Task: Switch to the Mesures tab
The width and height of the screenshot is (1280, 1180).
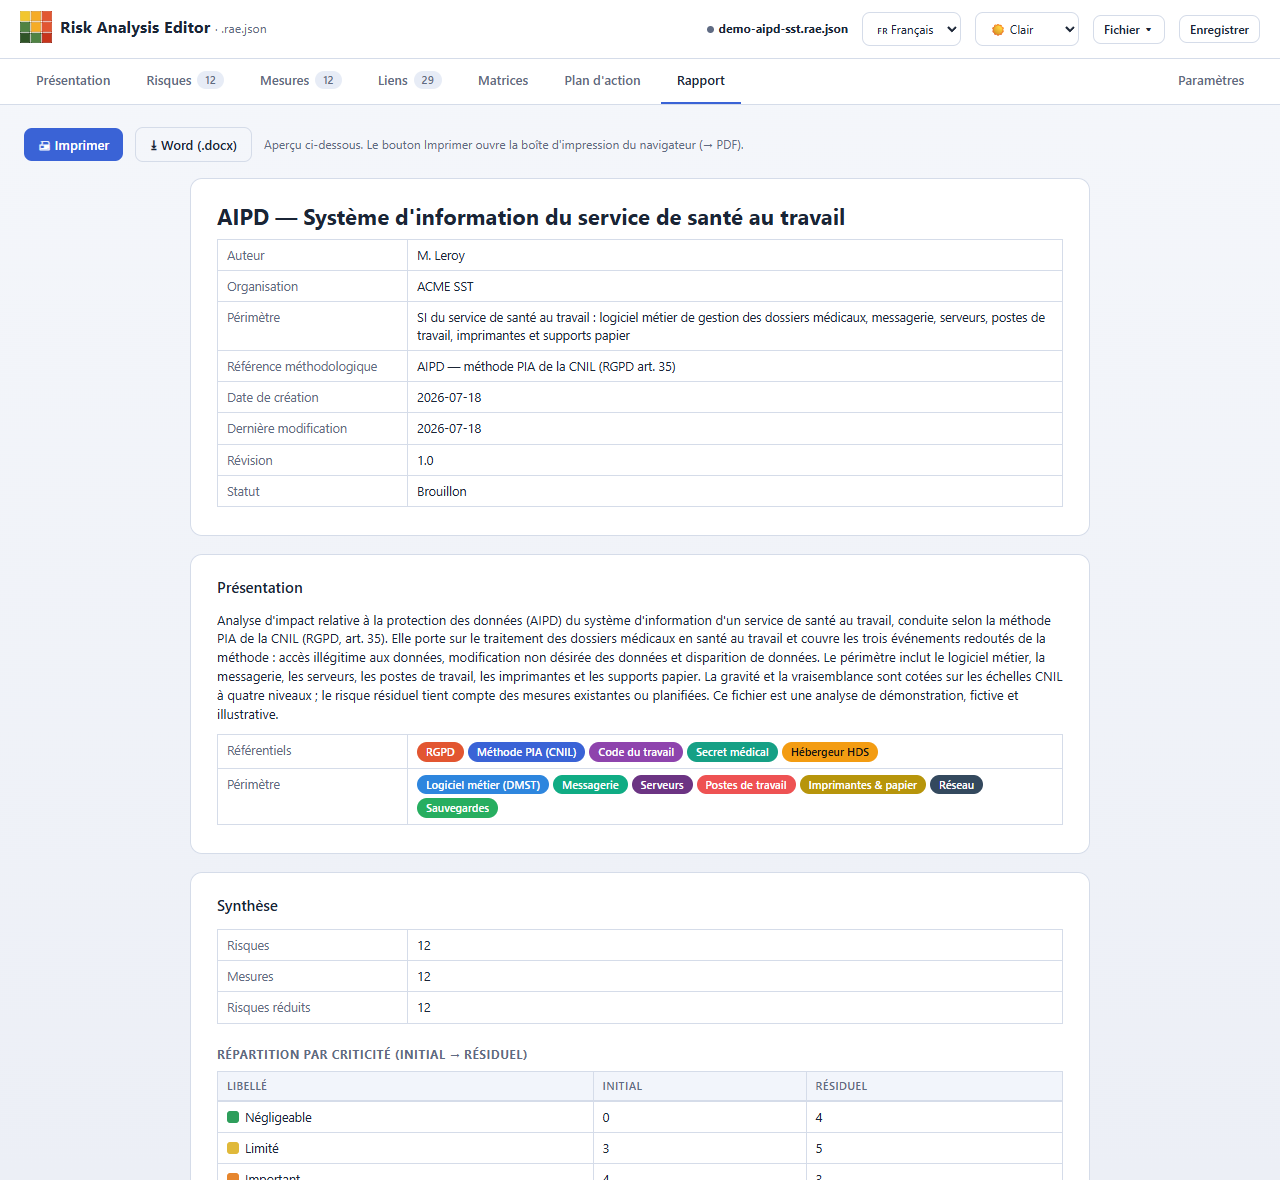Action: pyautogui.click(x=300, y=80)
